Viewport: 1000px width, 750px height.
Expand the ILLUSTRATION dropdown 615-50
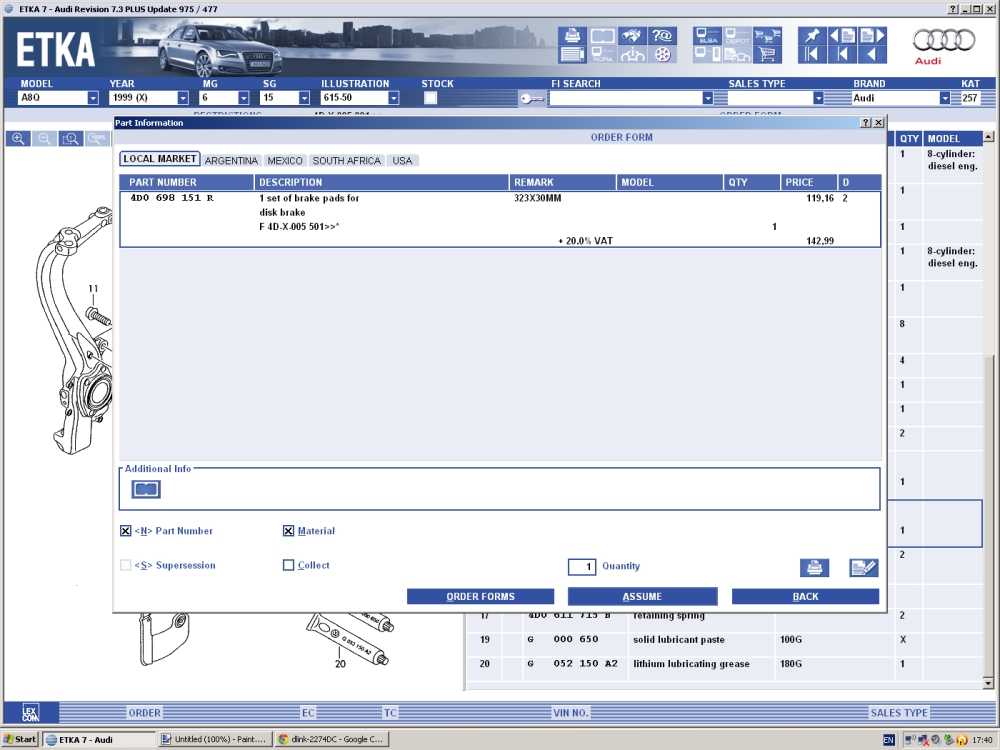(393, 98)
